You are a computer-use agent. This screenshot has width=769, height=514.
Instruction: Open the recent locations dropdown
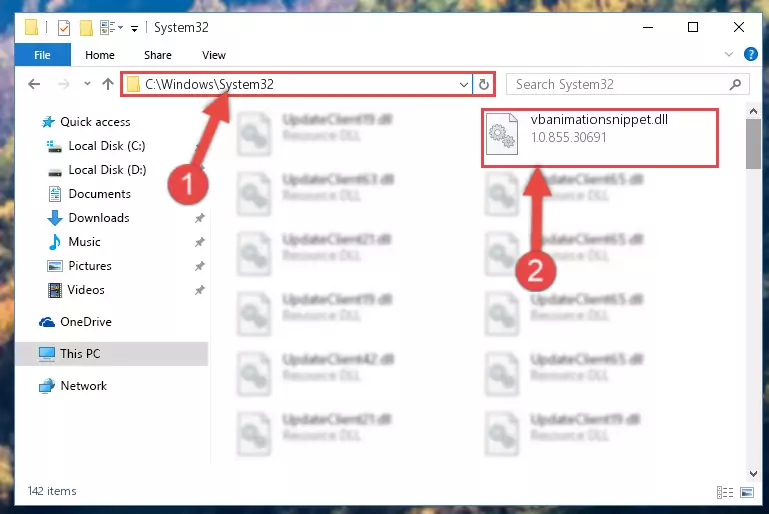click(x=87, y=84)
